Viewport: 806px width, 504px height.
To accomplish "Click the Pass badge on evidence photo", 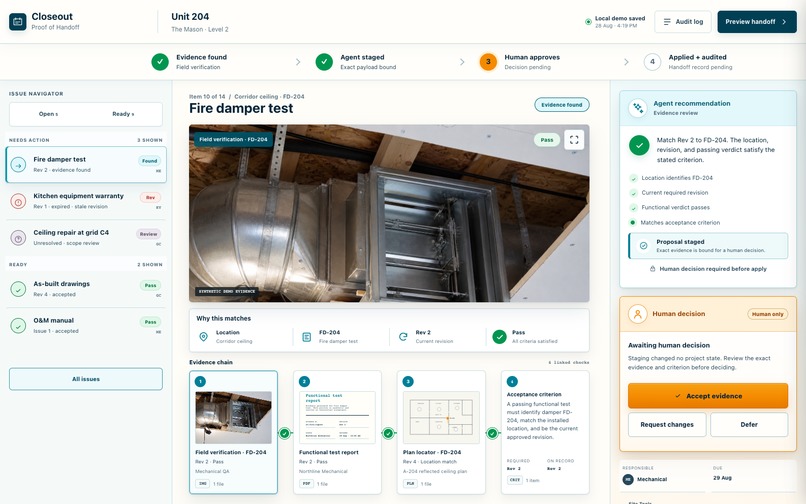I will click(x=547, y=140).
